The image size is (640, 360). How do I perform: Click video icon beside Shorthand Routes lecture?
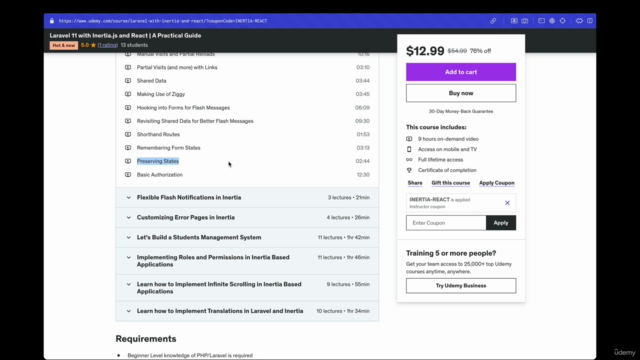[x=128, y=134]
